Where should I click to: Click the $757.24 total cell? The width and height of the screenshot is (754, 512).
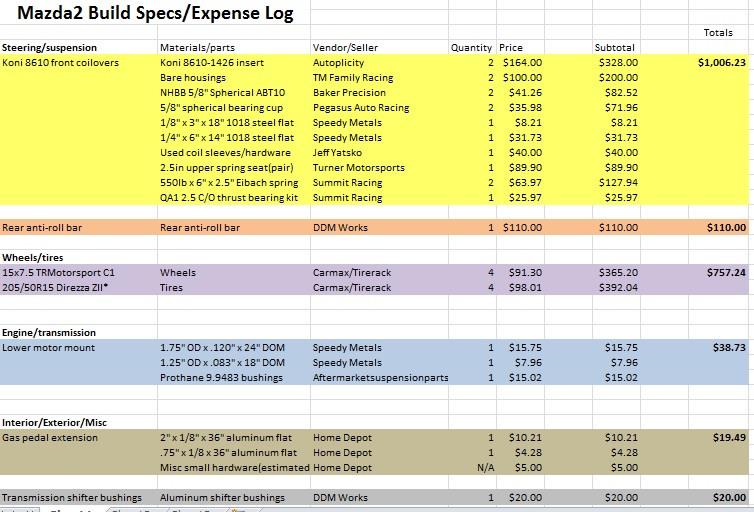tap(718, 273)
